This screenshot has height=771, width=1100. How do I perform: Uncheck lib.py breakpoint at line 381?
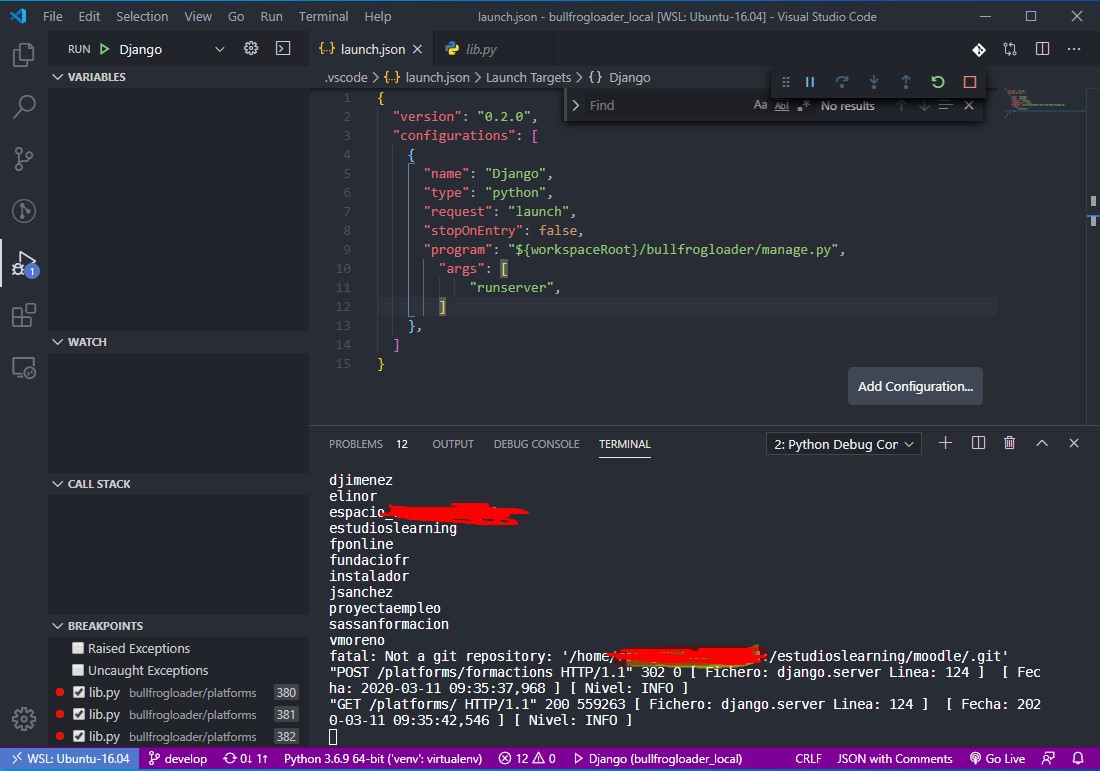pos(79,714)
